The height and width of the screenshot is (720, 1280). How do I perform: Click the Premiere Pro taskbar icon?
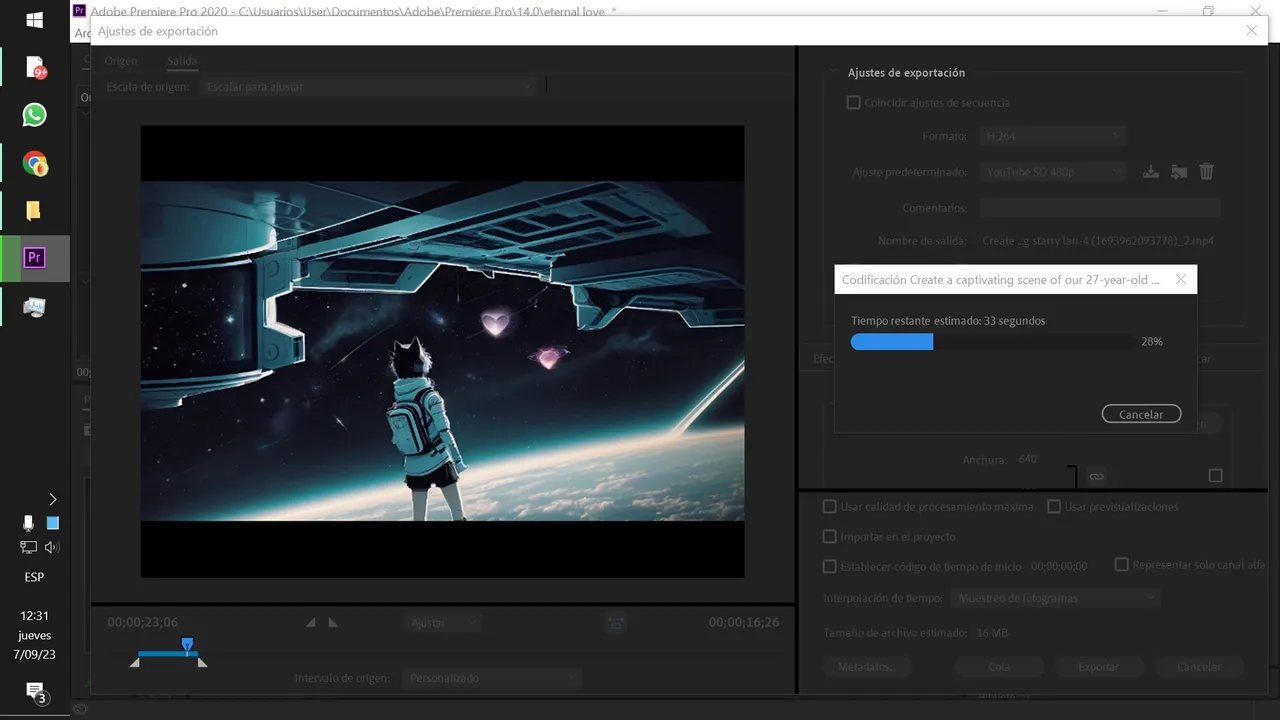[35, 258]
